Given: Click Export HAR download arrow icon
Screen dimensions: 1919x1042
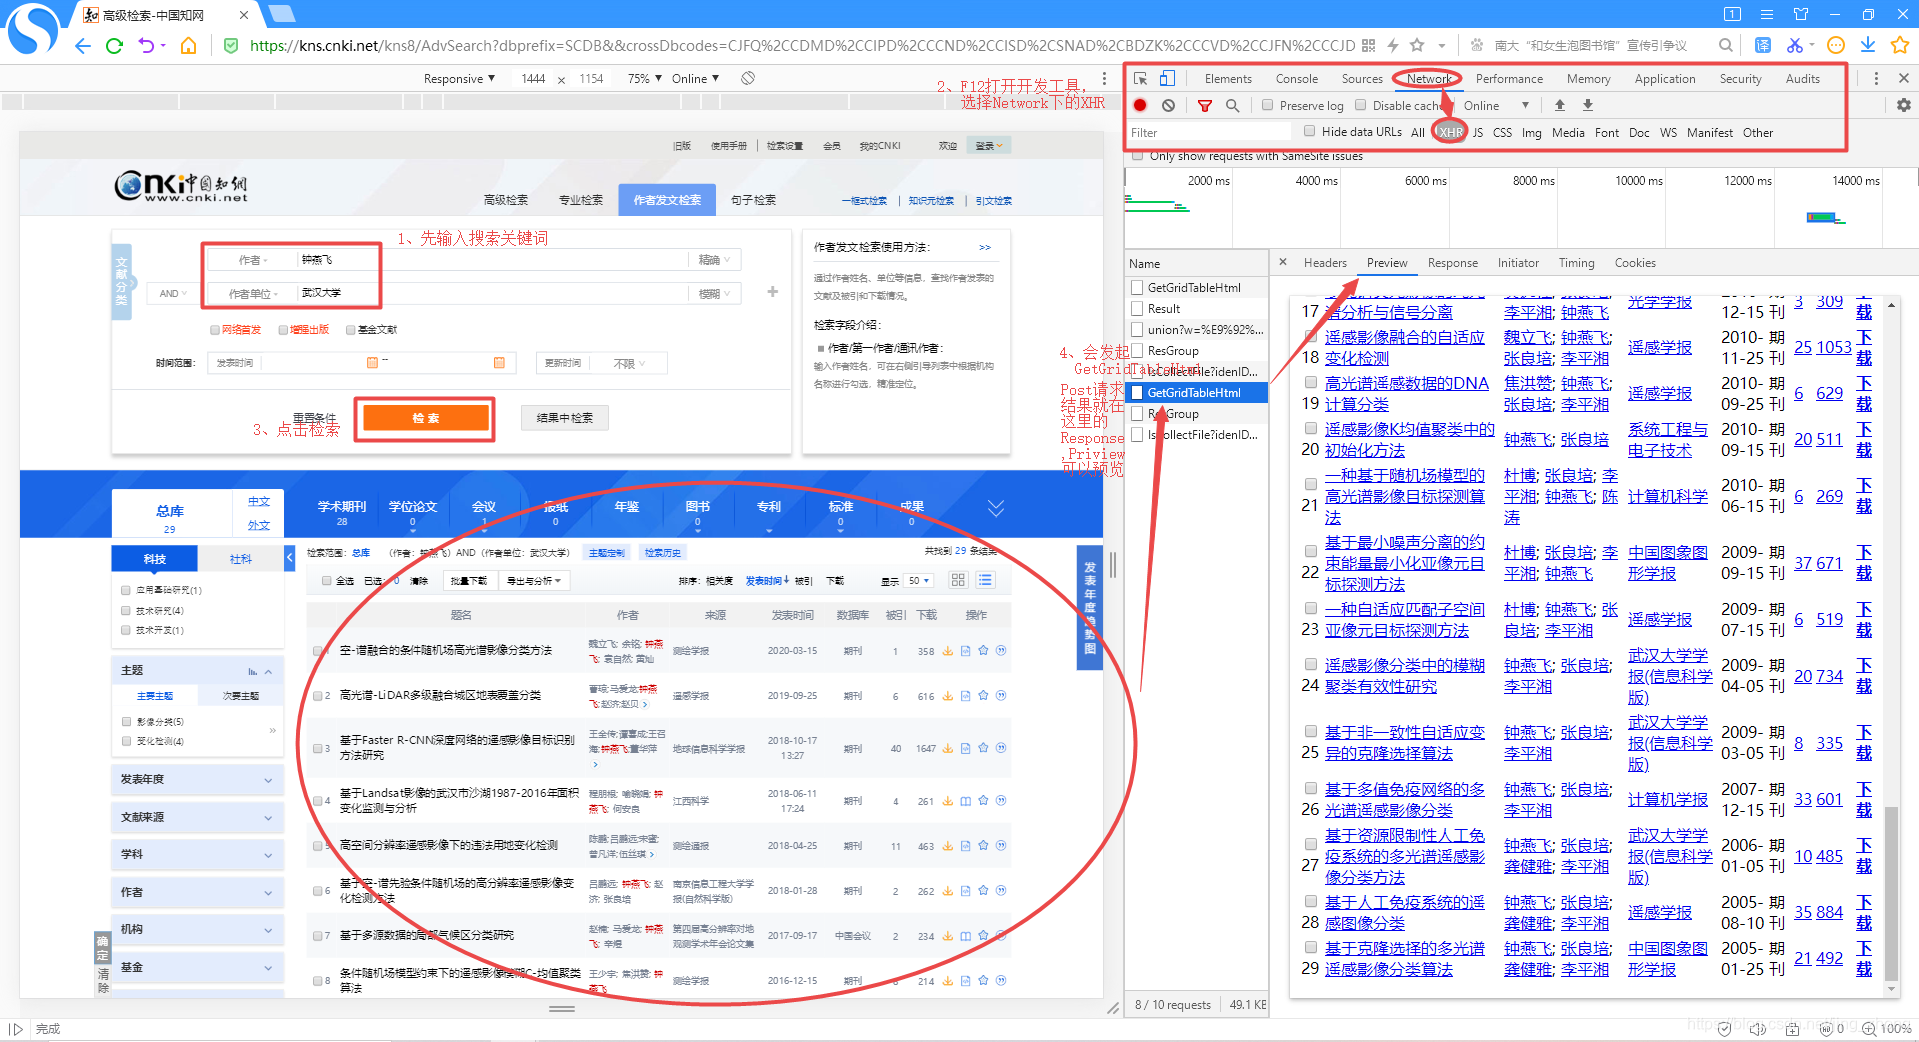Looking at the screenshot, I should 1587,105.
